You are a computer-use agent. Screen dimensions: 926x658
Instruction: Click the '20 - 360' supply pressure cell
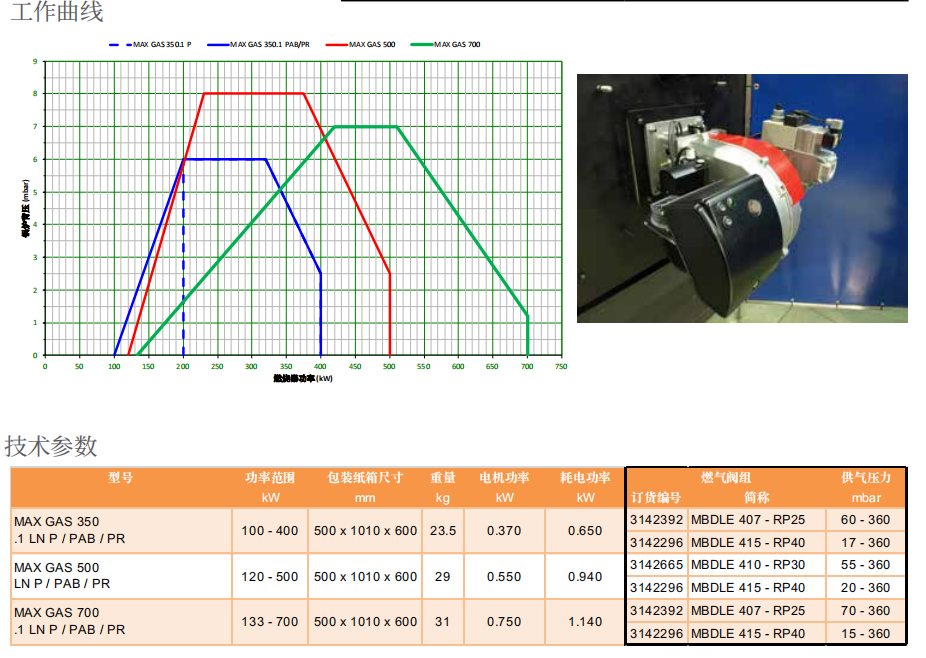866,588
